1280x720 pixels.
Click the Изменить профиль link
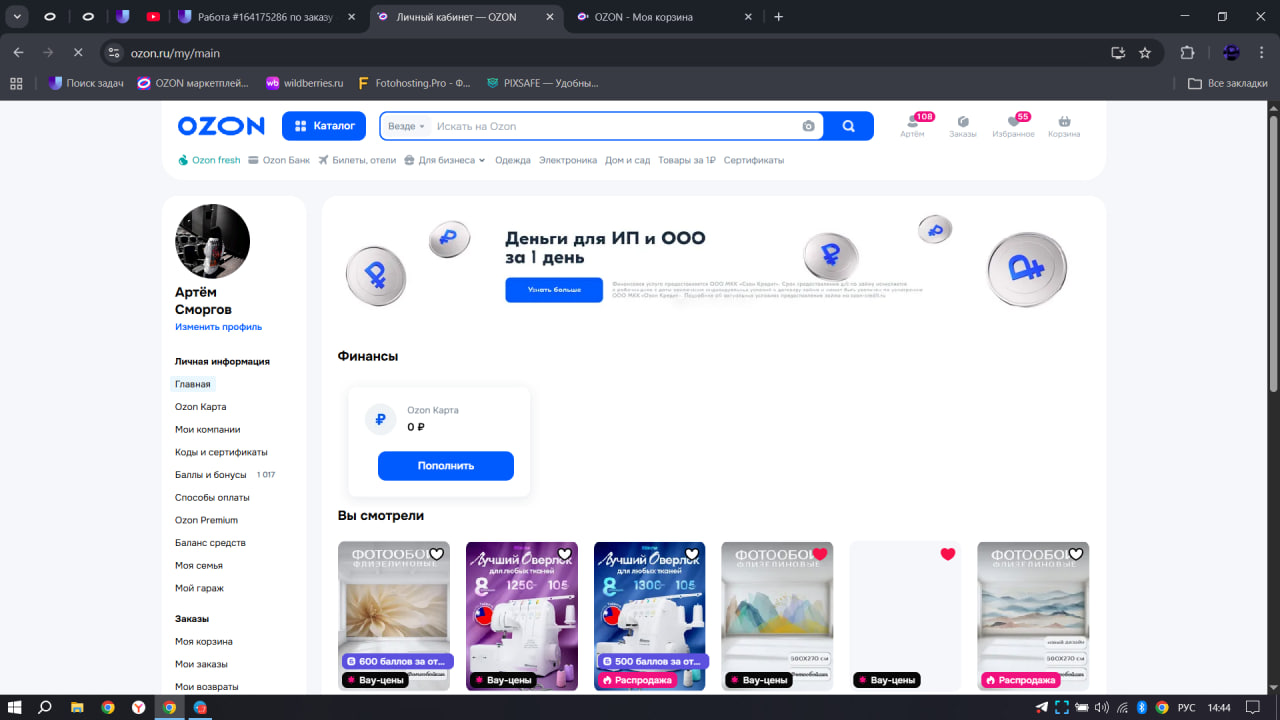click(x=218, y=327)
